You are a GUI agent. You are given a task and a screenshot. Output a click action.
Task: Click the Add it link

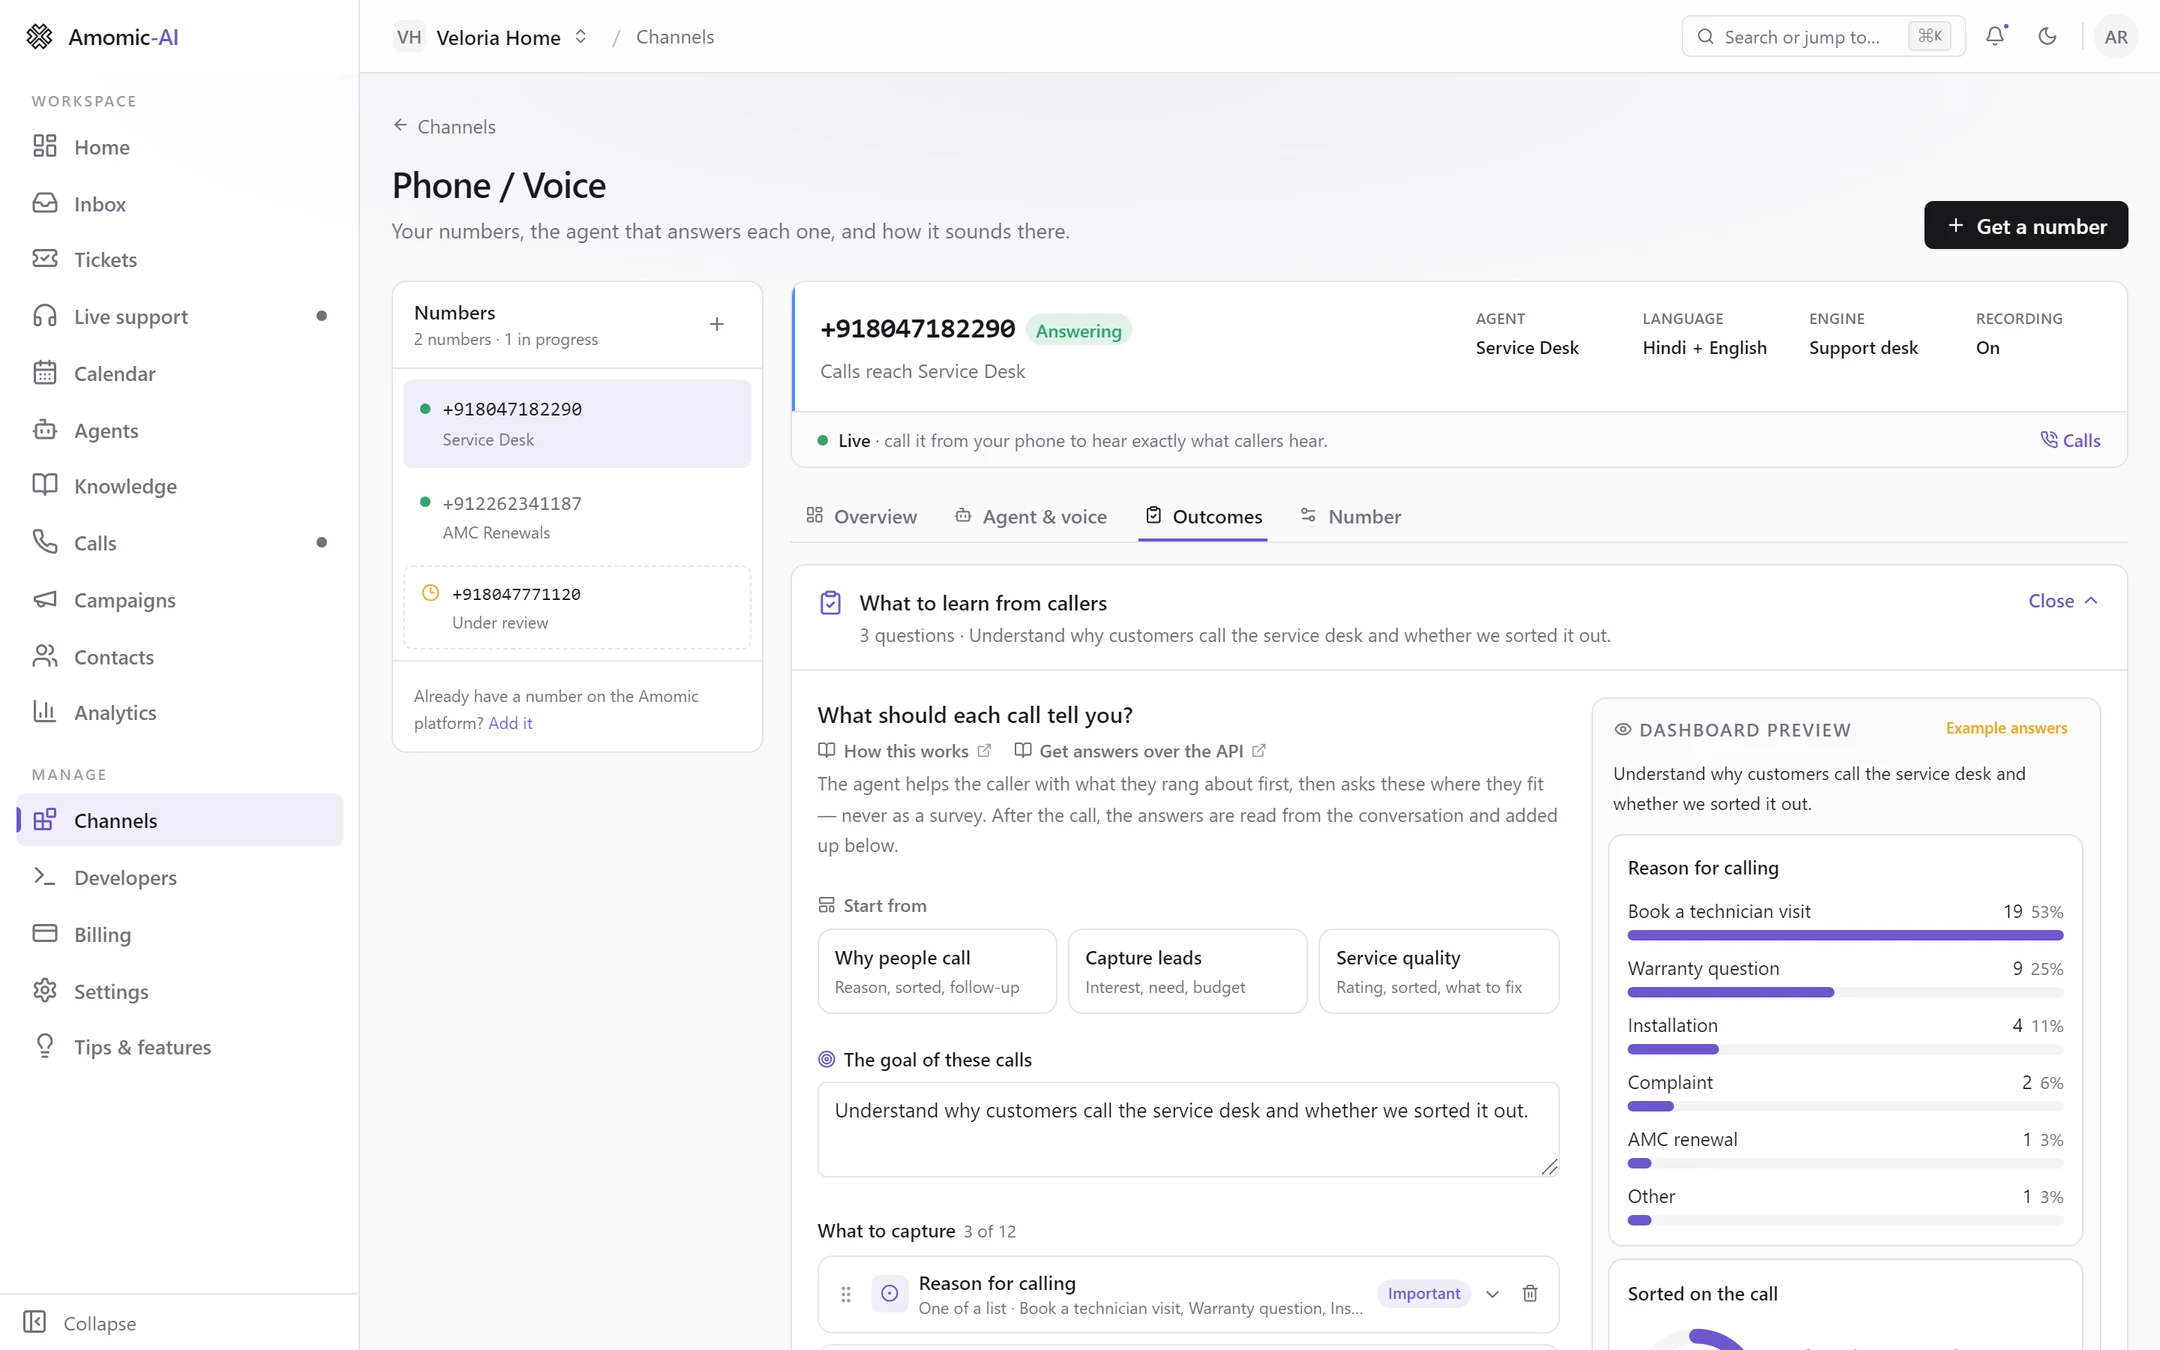pos(510,723)
